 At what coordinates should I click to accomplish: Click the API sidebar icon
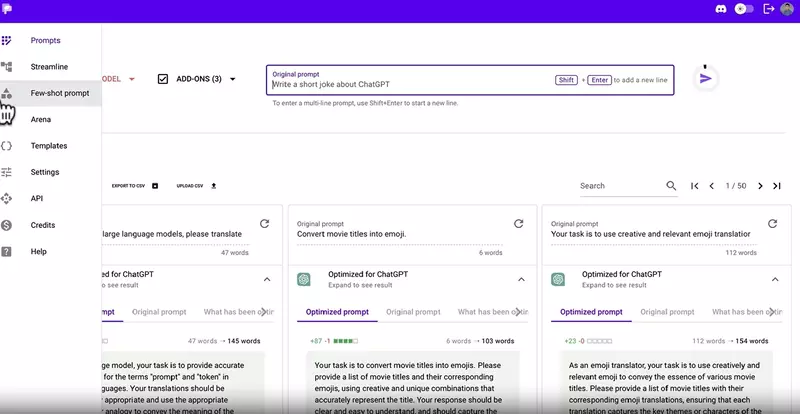pyautogui.click(x=6, y=199)
